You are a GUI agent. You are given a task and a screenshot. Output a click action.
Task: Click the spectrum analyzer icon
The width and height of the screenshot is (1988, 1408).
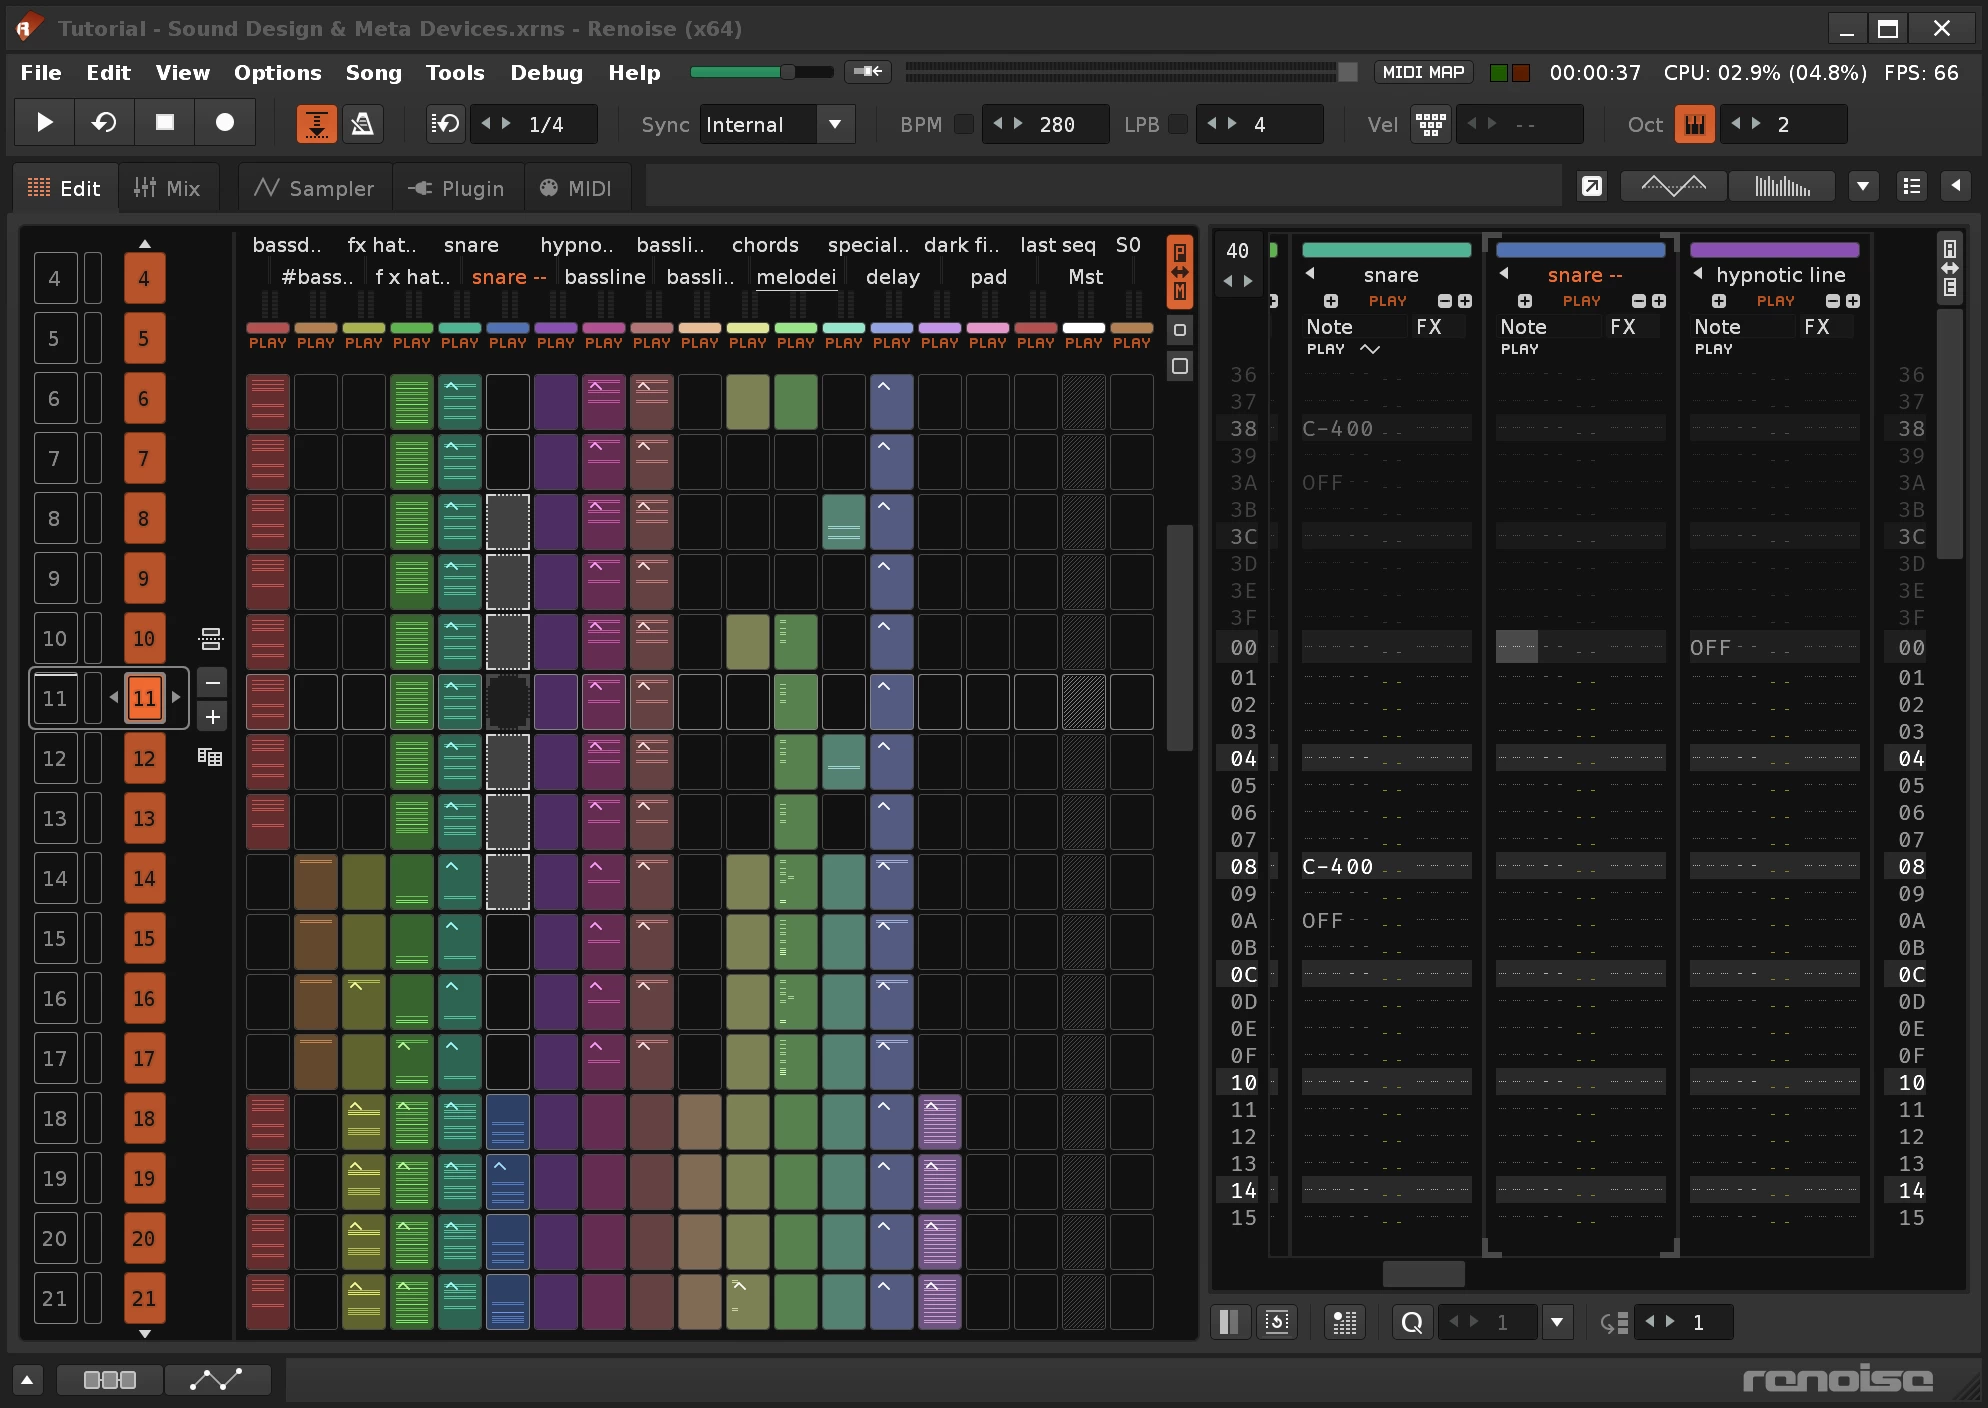1782,186
